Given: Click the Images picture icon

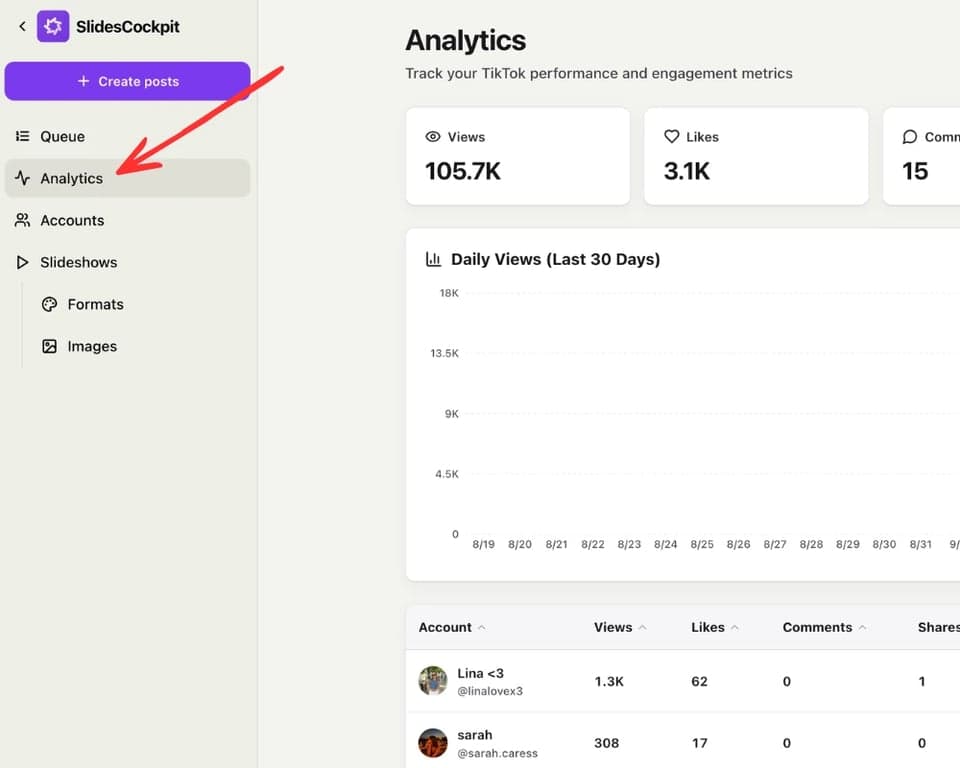Looking at the screenshot, I should pos(50,347).
